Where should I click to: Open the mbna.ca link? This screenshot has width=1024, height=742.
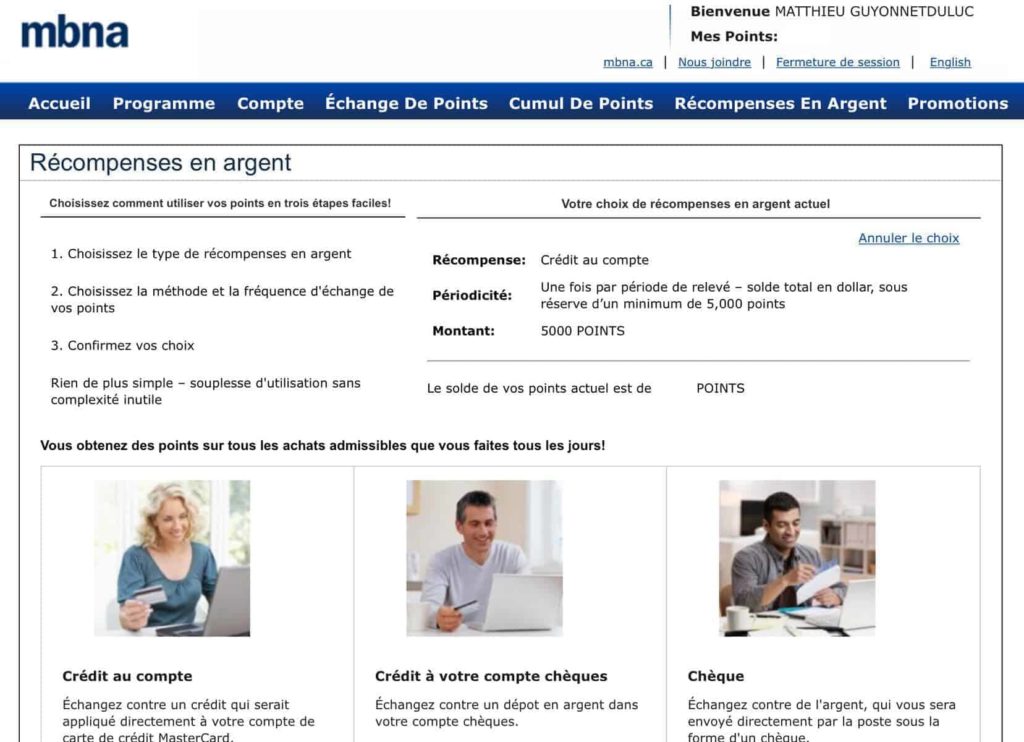click(x=629, y=62)
